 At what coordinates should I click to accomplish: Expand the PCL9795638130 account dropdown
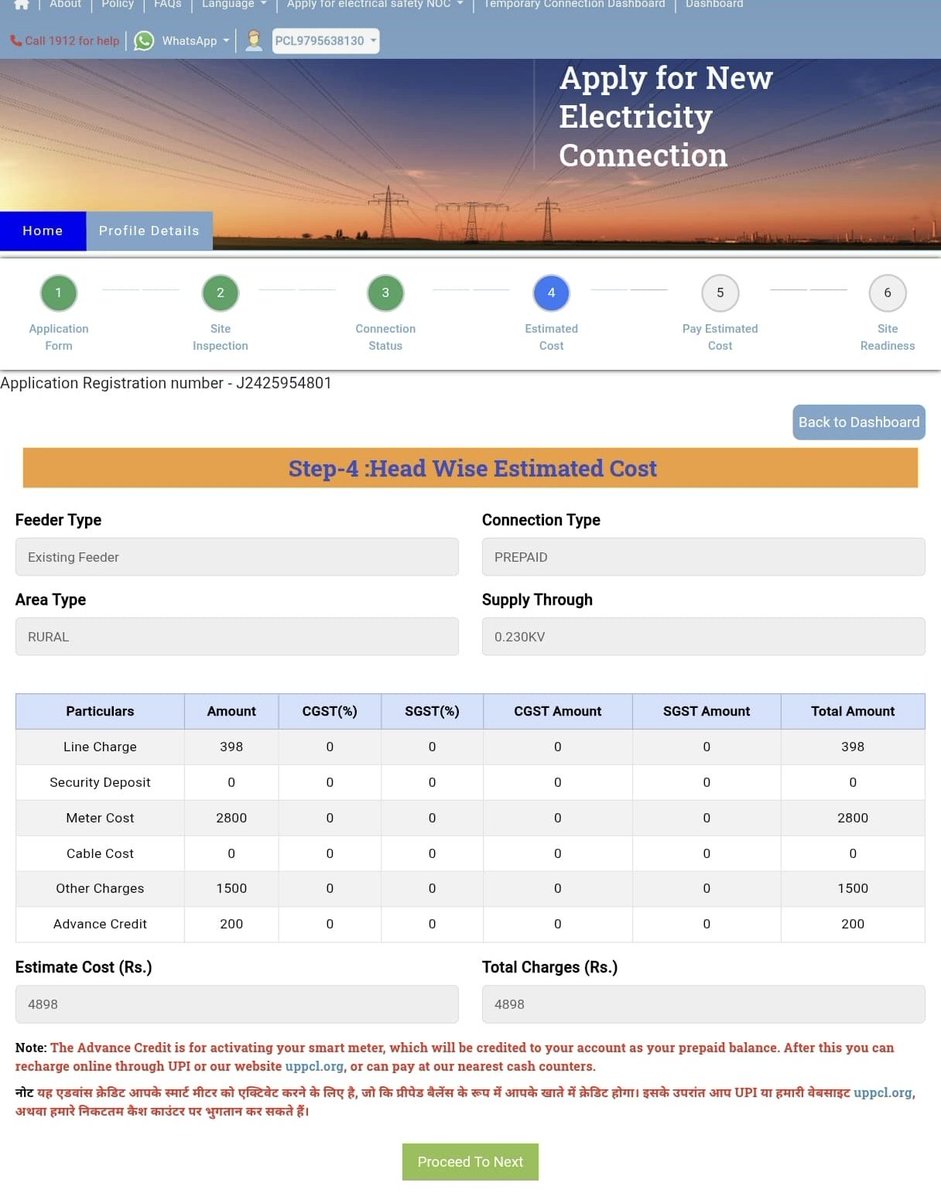[x=326, y=41]
